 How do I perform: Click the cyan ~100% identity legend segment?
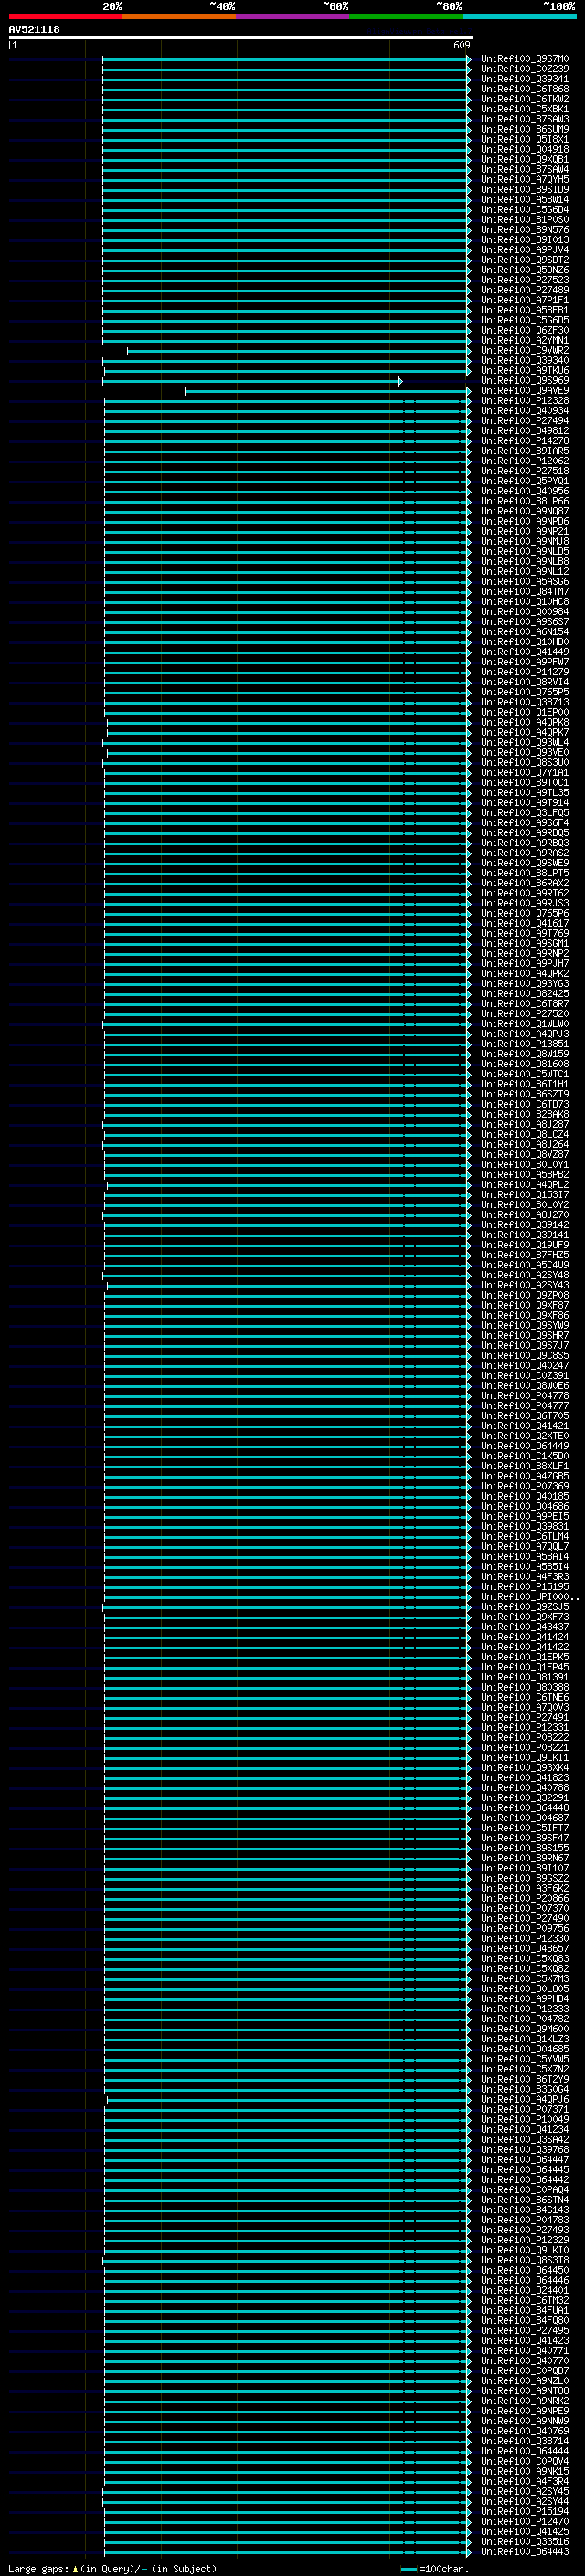coord(519,16)
